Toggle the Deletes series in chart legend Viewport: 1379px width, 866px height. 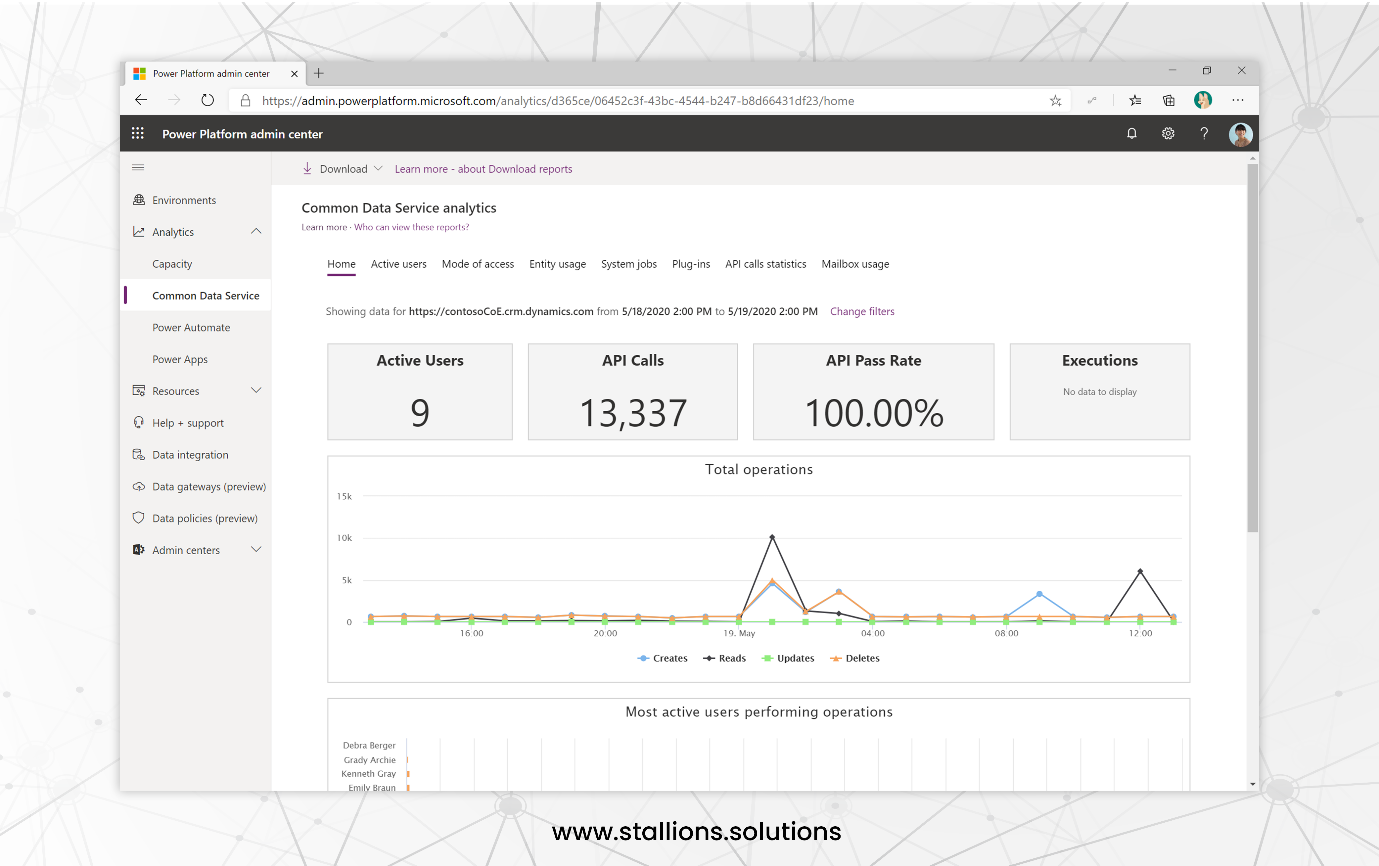click(x=854, y=658)
